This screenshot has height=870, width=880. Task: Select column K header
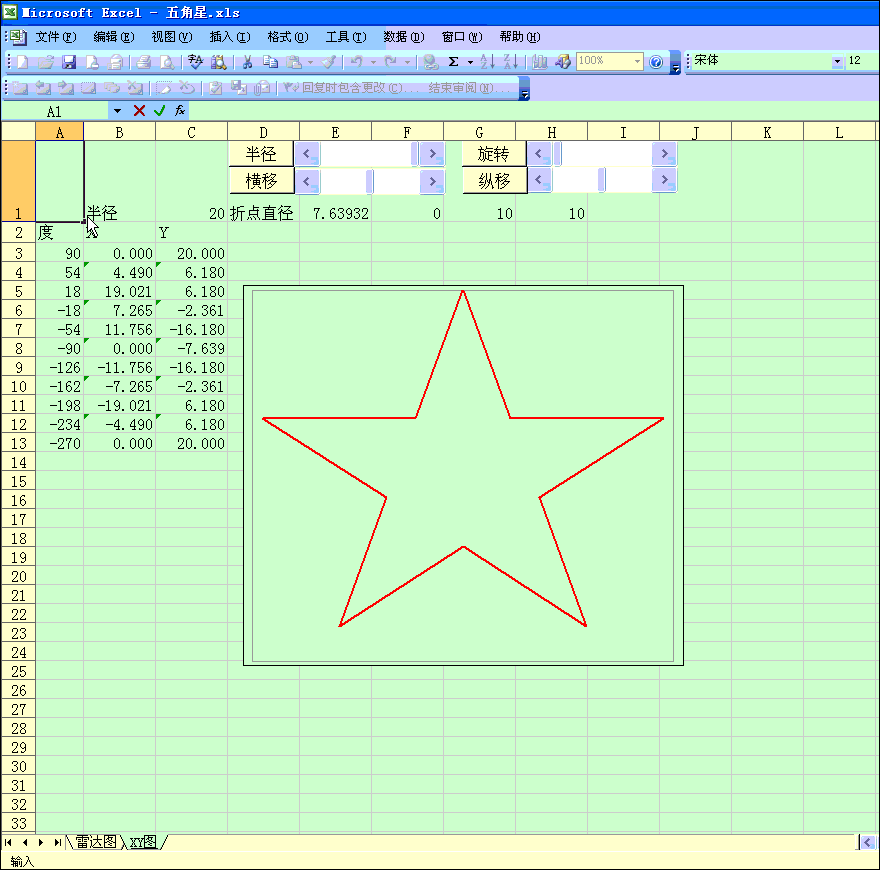(x=767, y=132)
